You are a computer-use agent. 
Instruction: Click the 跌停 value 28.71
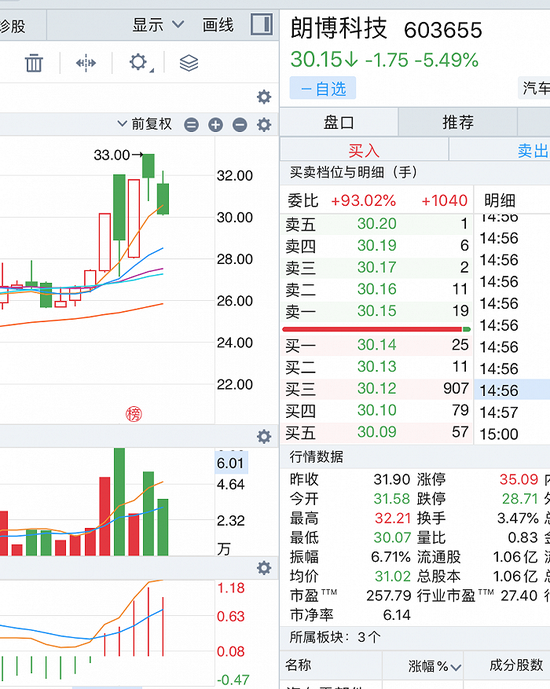520,499
